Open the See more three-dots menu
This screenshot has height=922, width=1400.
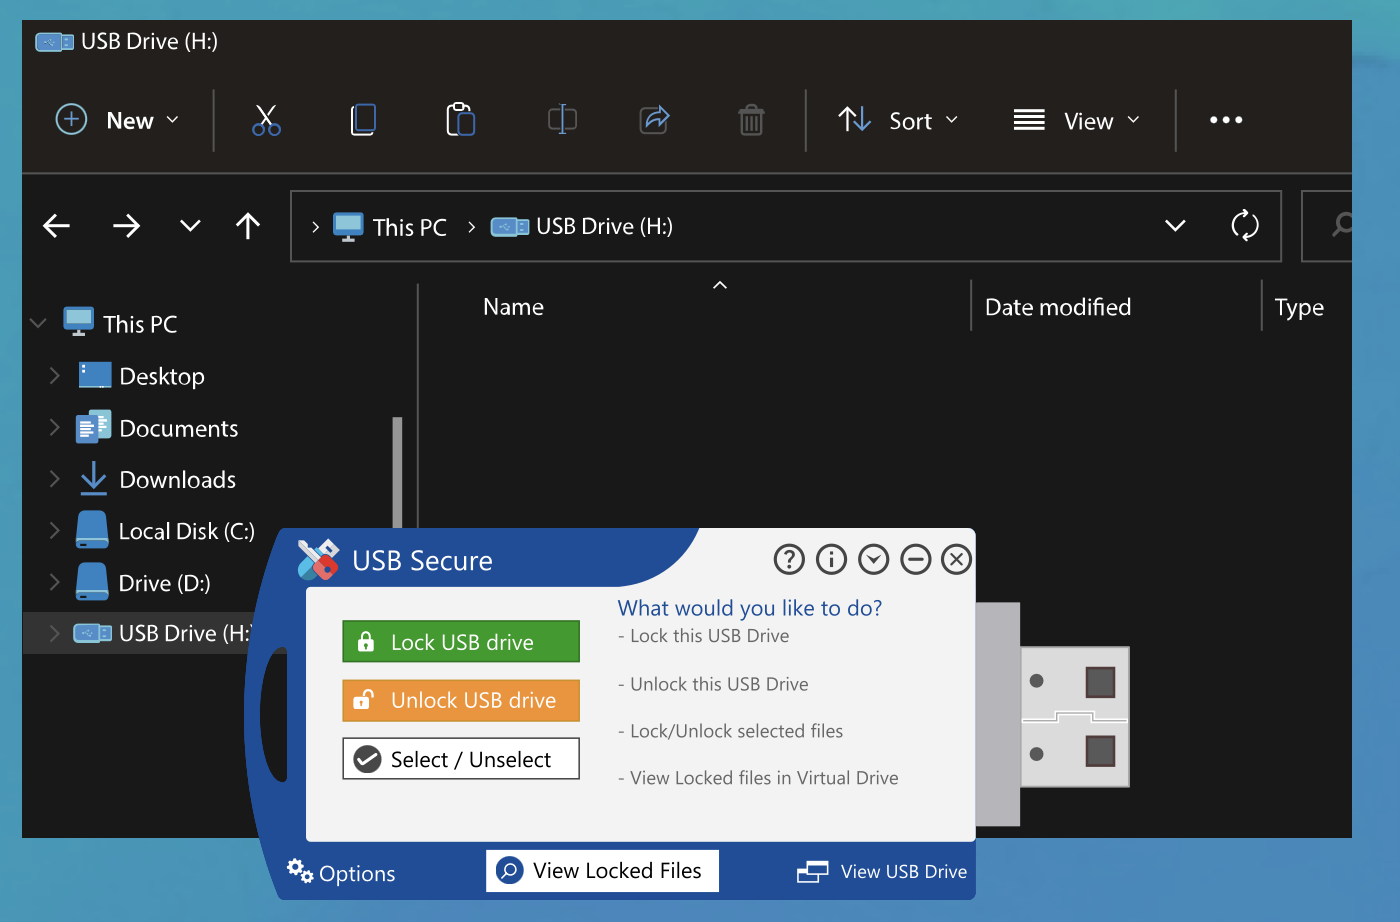coord(1226,120)
